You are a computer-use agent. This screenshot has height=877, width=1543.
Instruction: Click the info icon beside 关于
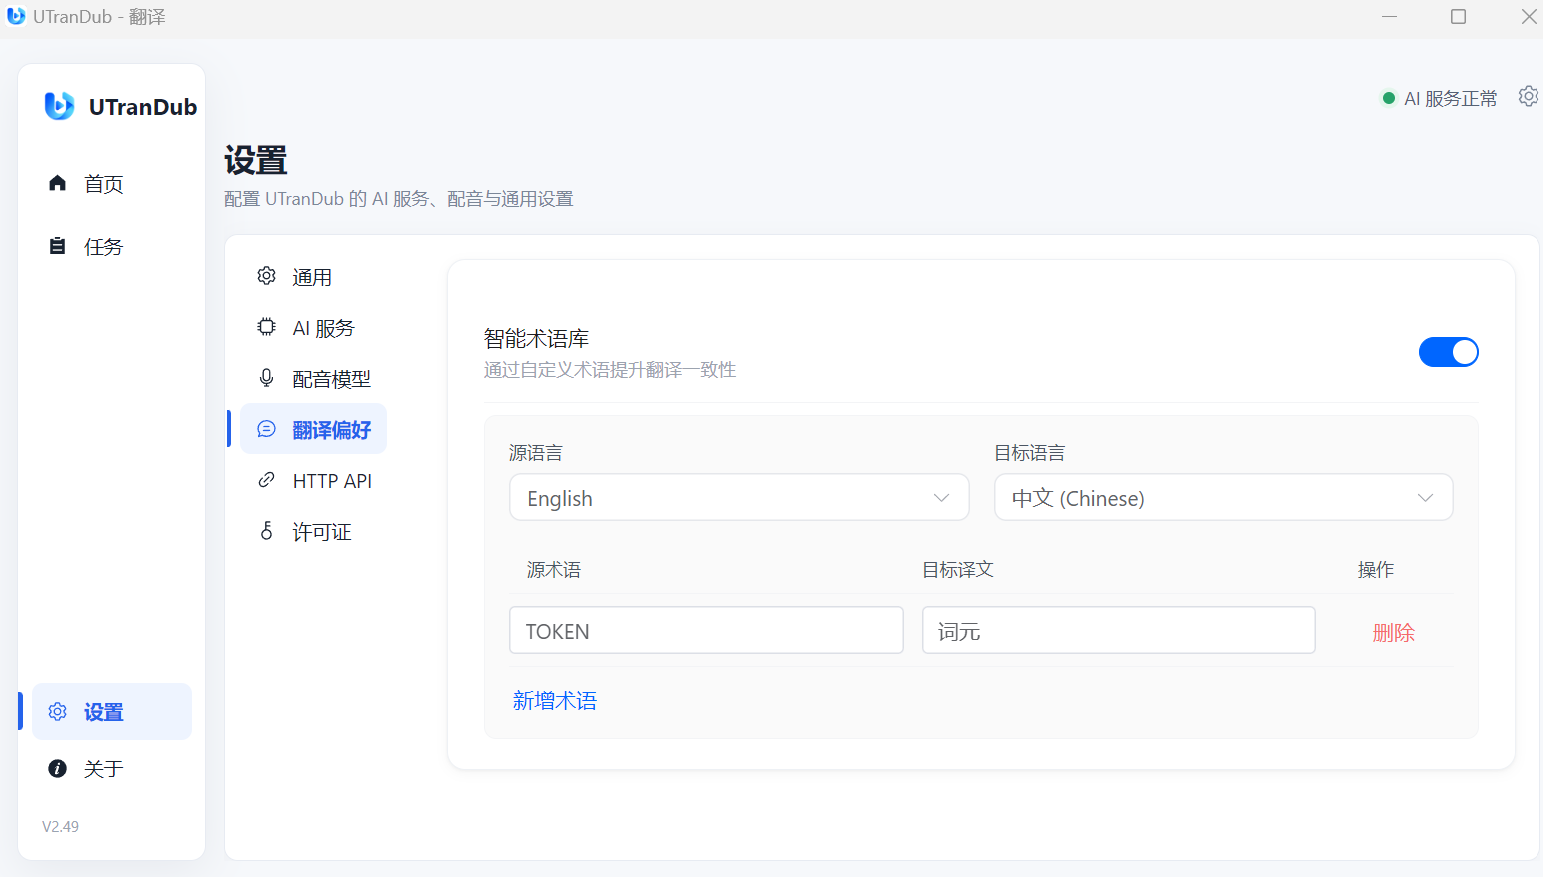pyautogui.click(x=57, y=768)
